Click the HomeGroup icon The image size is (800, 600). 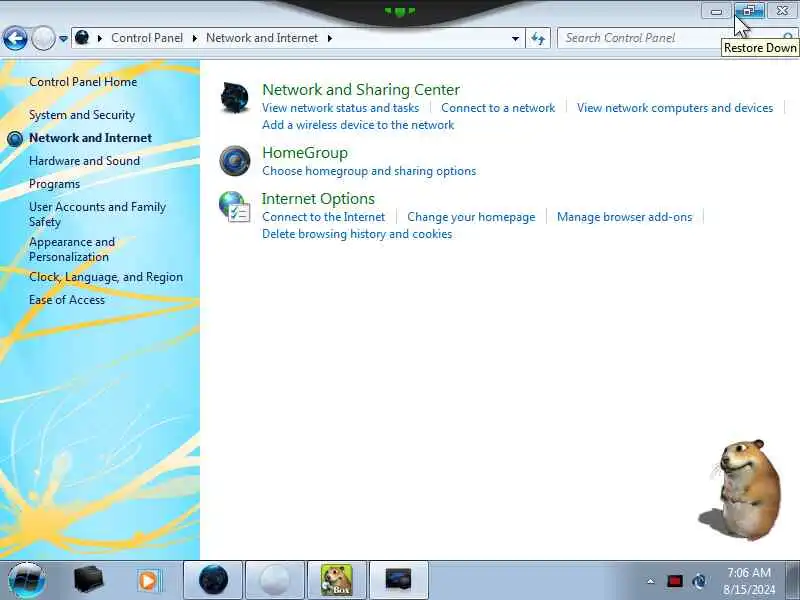coord(235,161)
